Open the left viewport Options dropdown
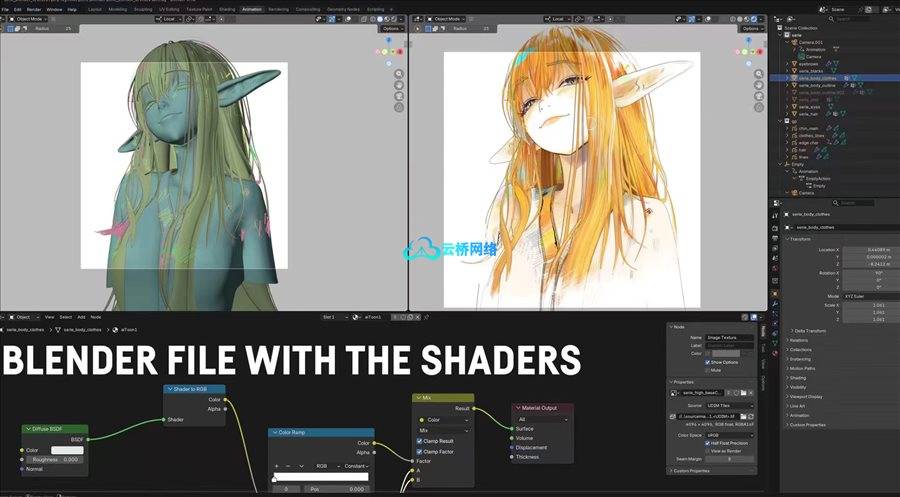The image size is (900, 497). (x=391, y=28)
